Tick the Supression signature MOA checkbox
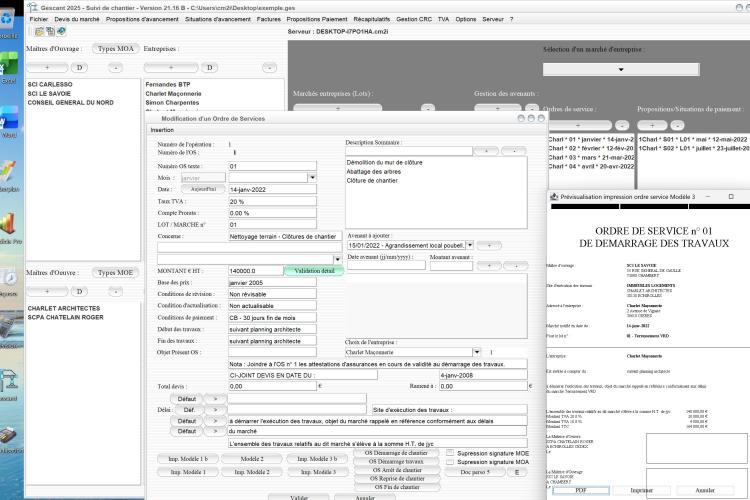 click(x=450, y=462)
